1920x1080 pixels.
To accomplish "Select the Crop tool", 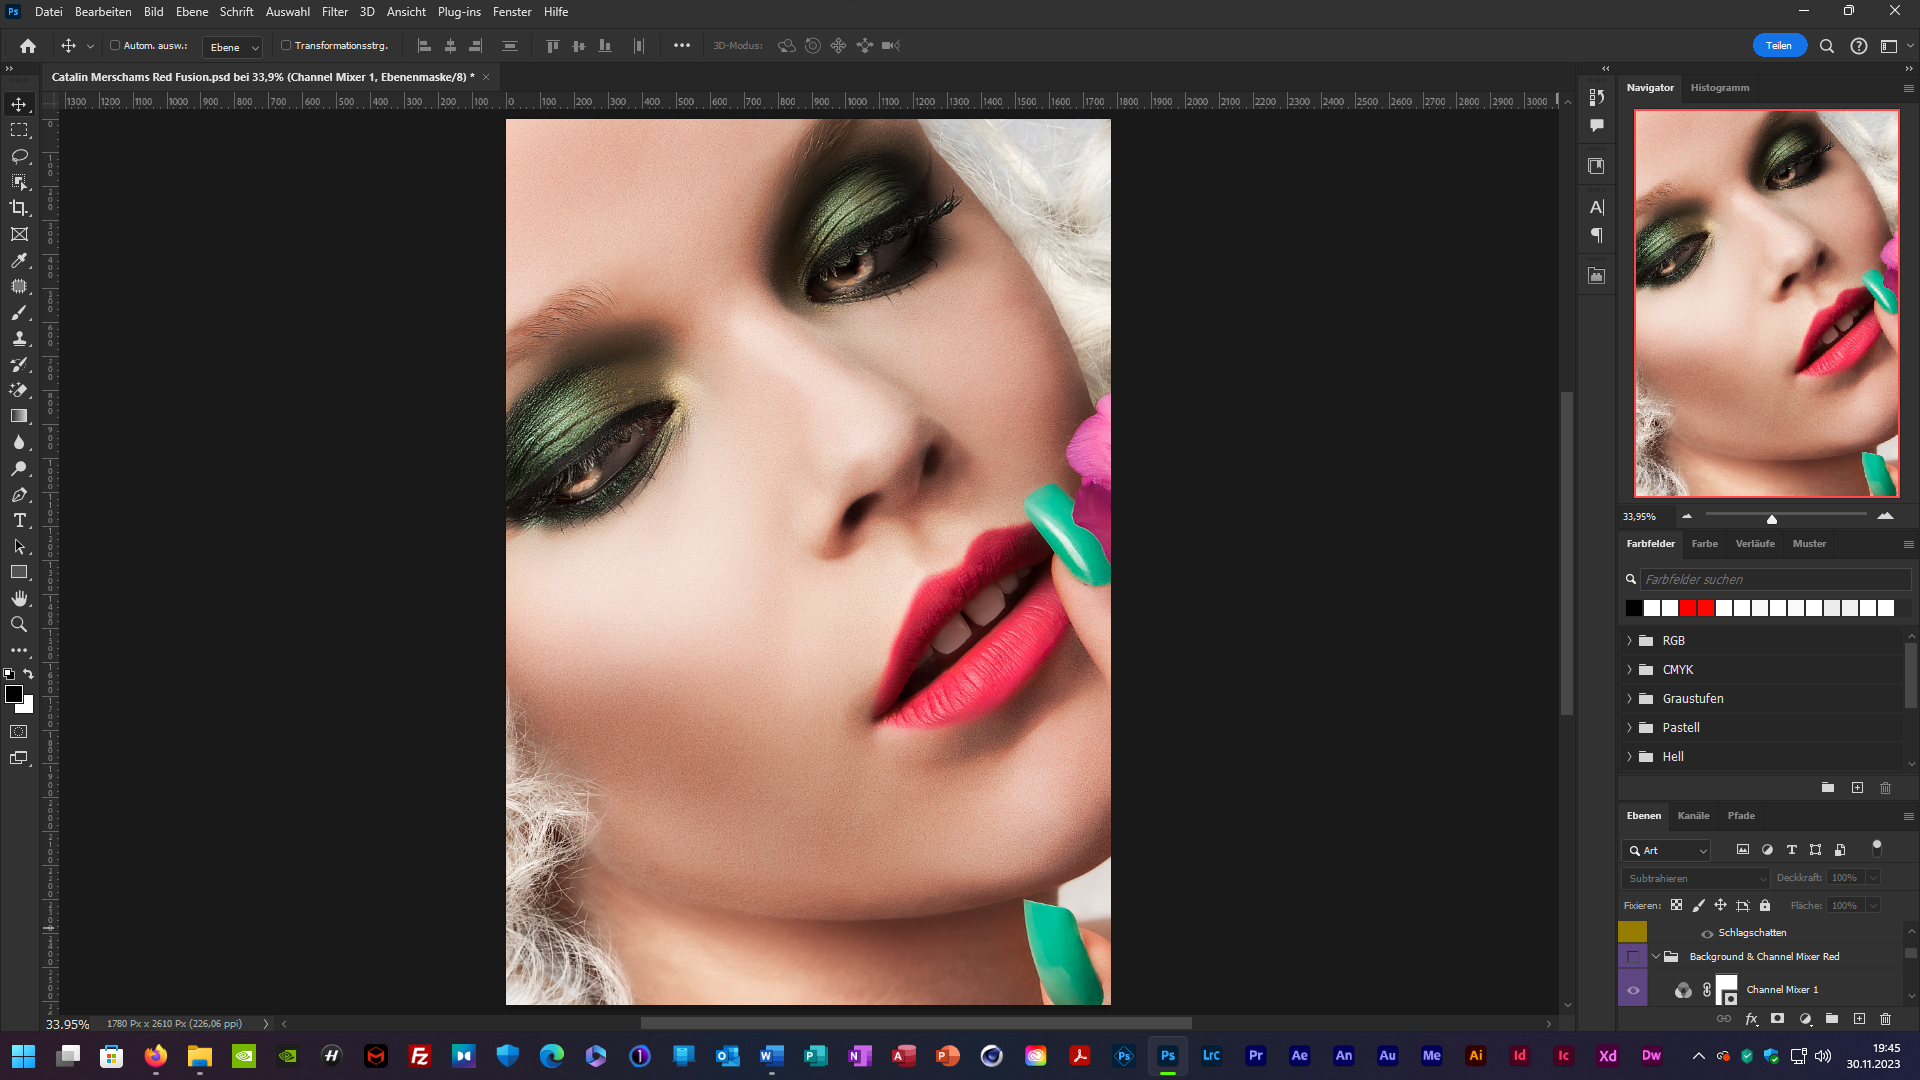I will 19,208.
